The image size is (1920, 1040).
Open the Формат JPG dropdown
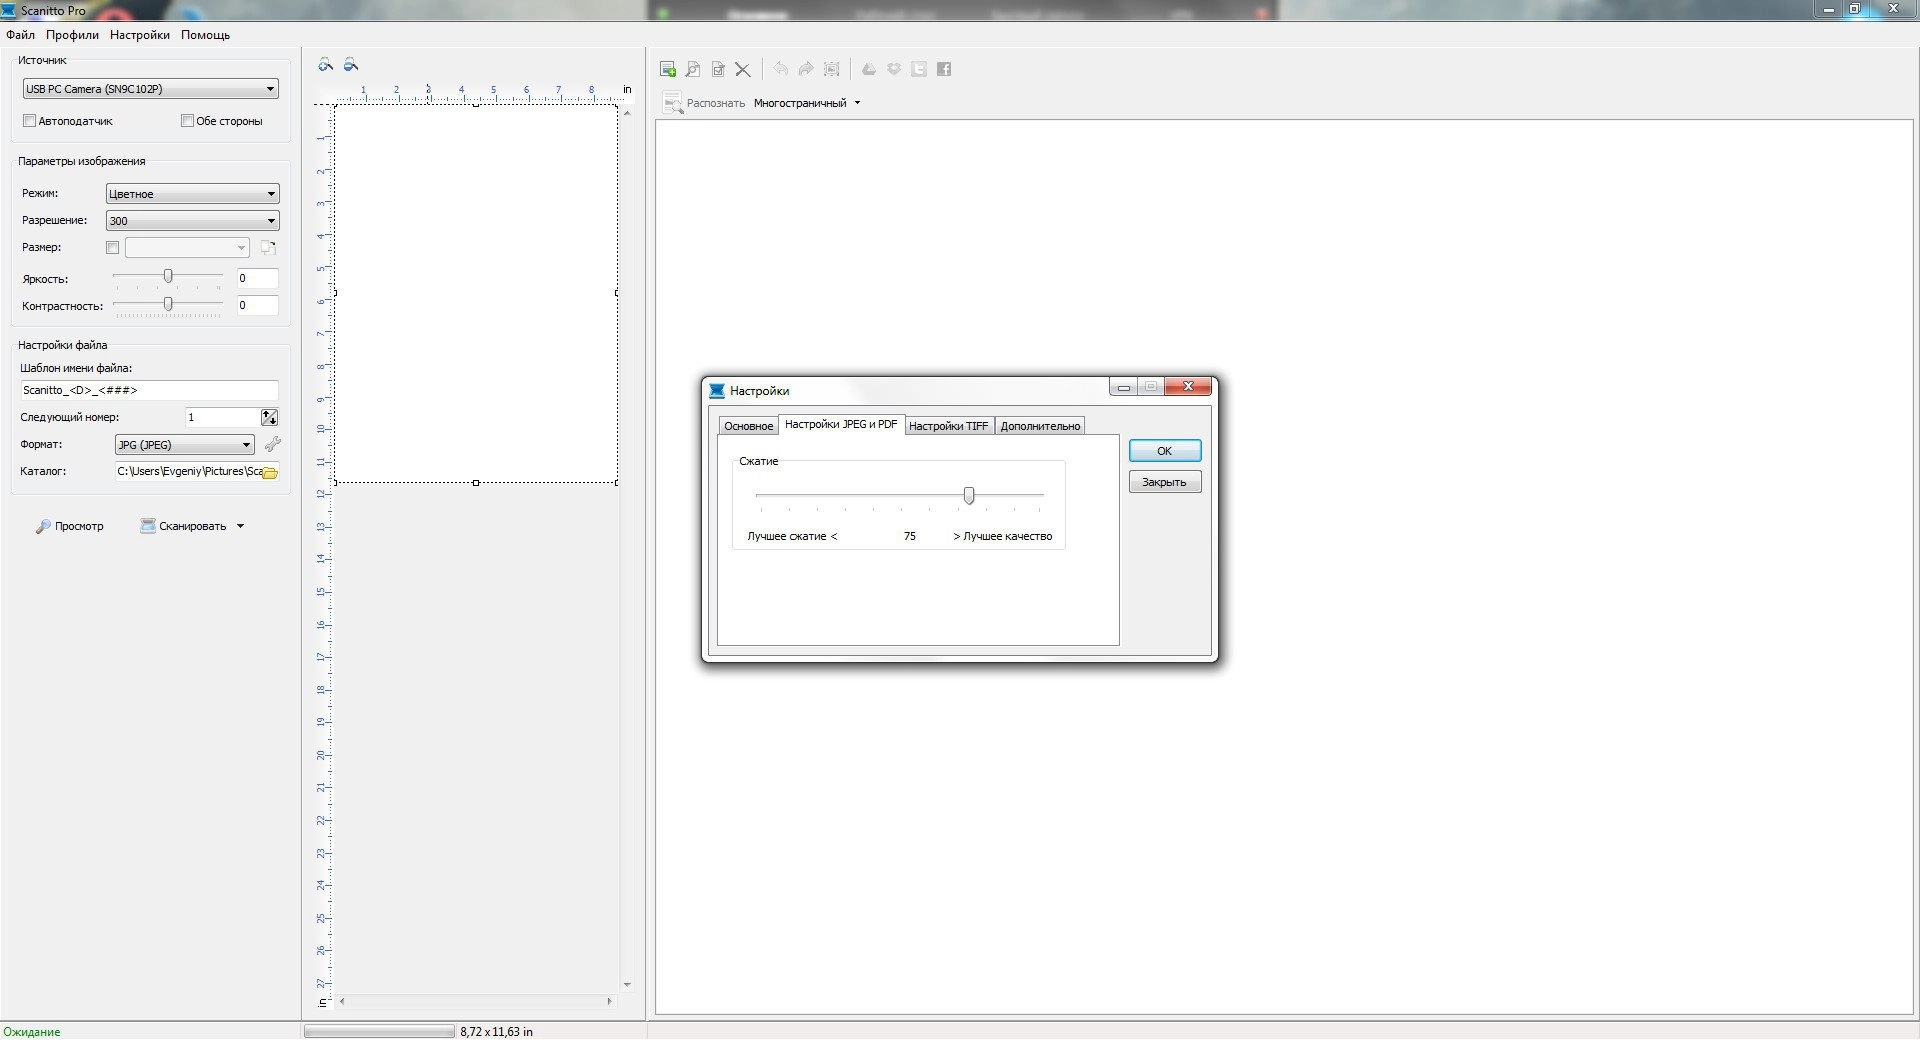[x=184, y=444]
